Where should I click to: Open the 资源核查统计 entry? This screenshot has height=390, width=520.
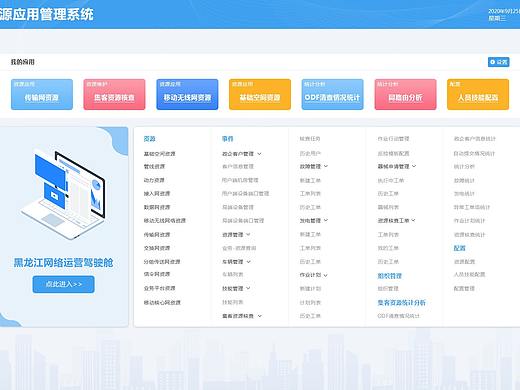(469, 235)
